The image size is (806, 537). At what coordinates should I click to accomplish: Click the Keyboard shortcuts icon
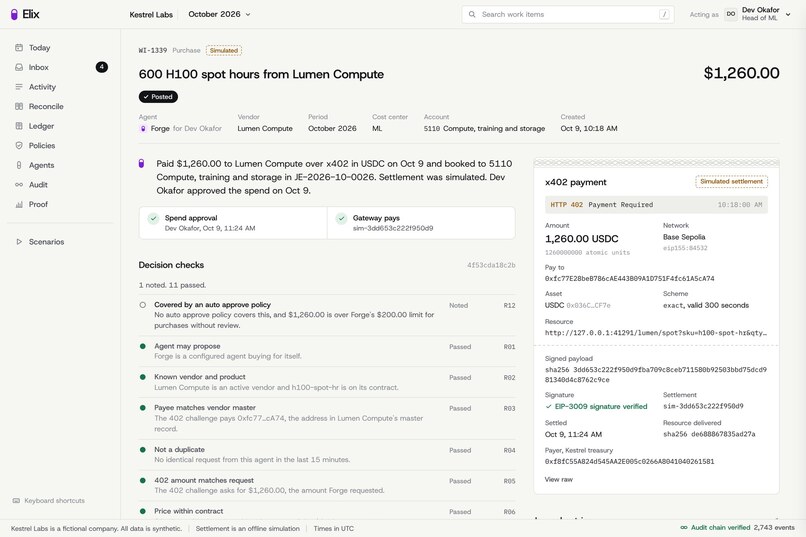(16, 501)
